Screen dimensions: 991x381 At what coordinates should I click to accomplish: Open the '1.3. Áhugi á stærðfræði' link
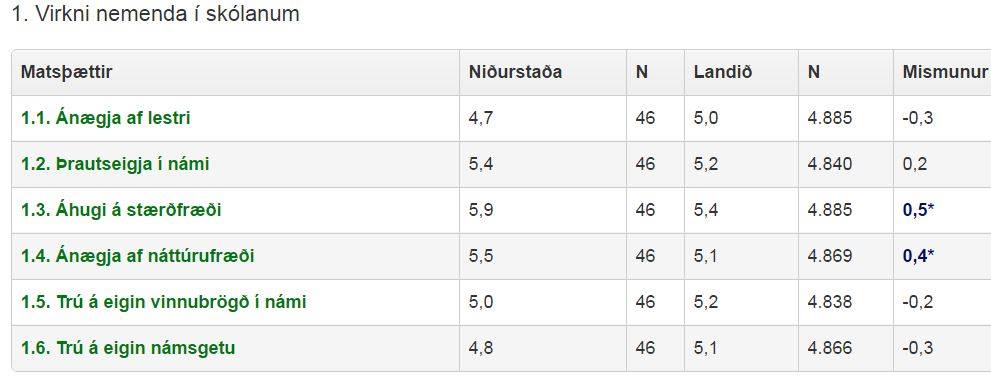click(x=121, y=210)
